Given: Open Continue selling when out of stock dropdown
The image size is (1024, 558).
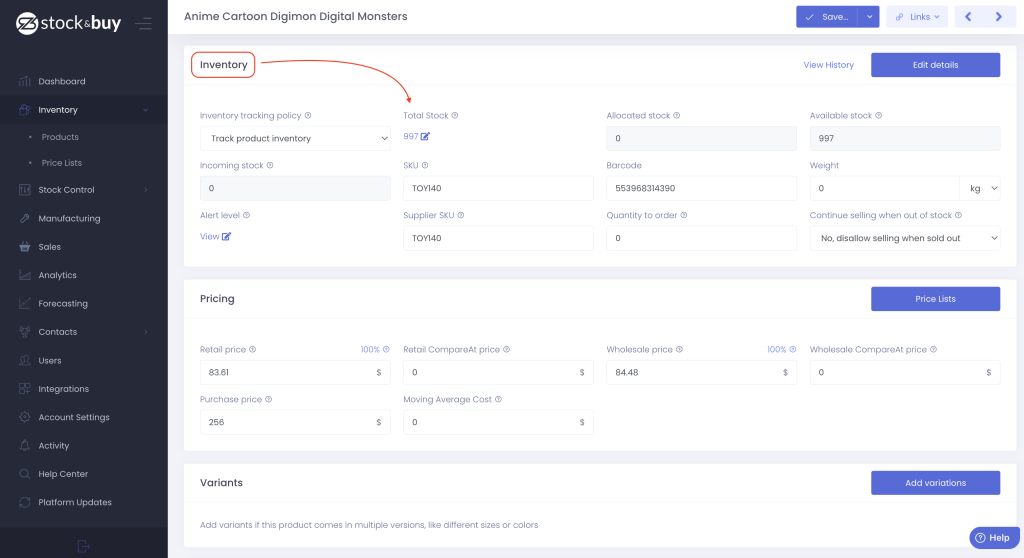Looking at the screenshot, I should [904, 238].
